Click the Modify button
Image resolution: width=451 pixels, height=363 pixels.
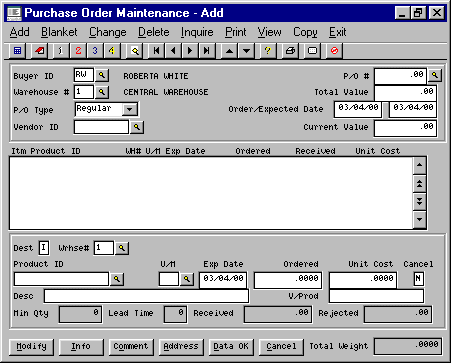(32, 347)
